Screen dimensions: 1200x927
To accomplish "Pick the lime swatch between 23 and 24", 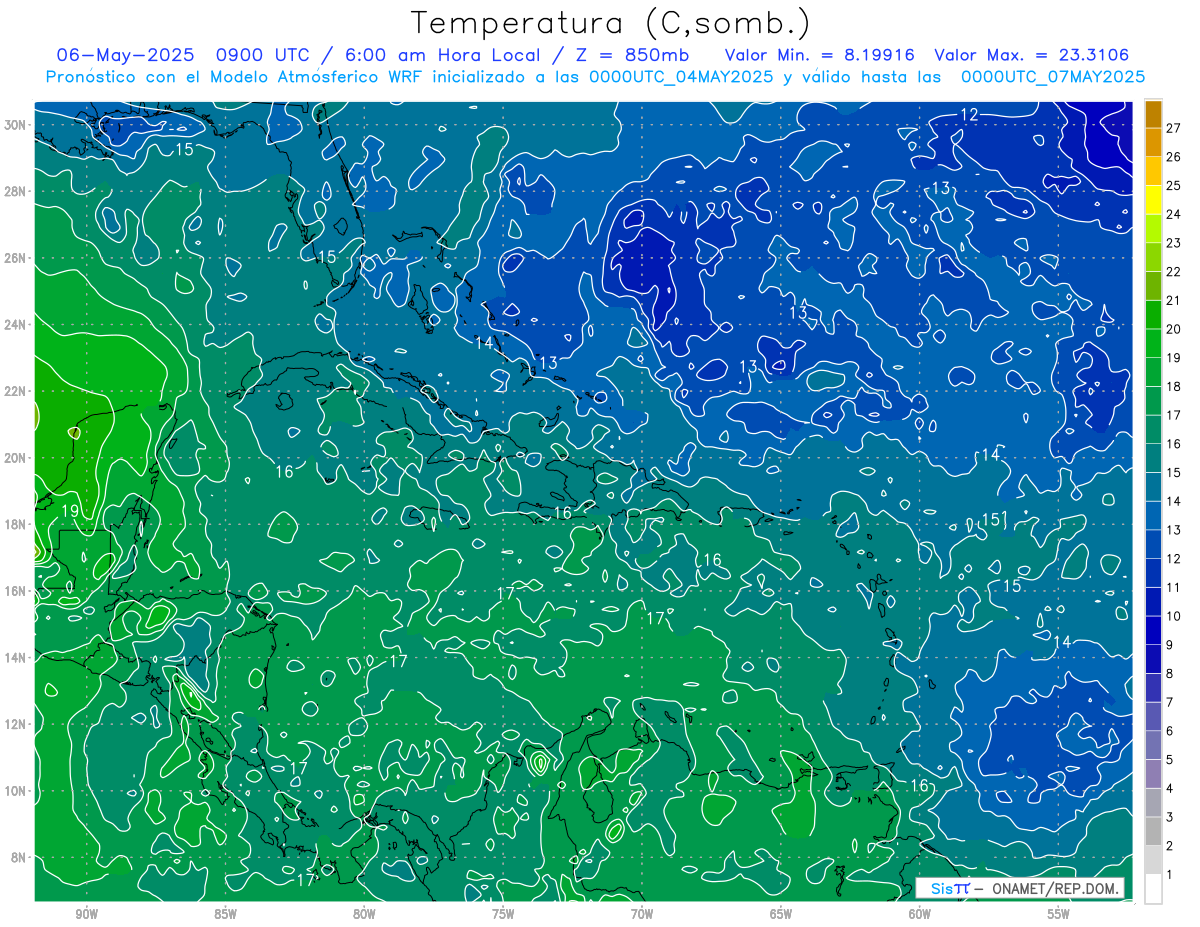I will [x=1153, y=229].
